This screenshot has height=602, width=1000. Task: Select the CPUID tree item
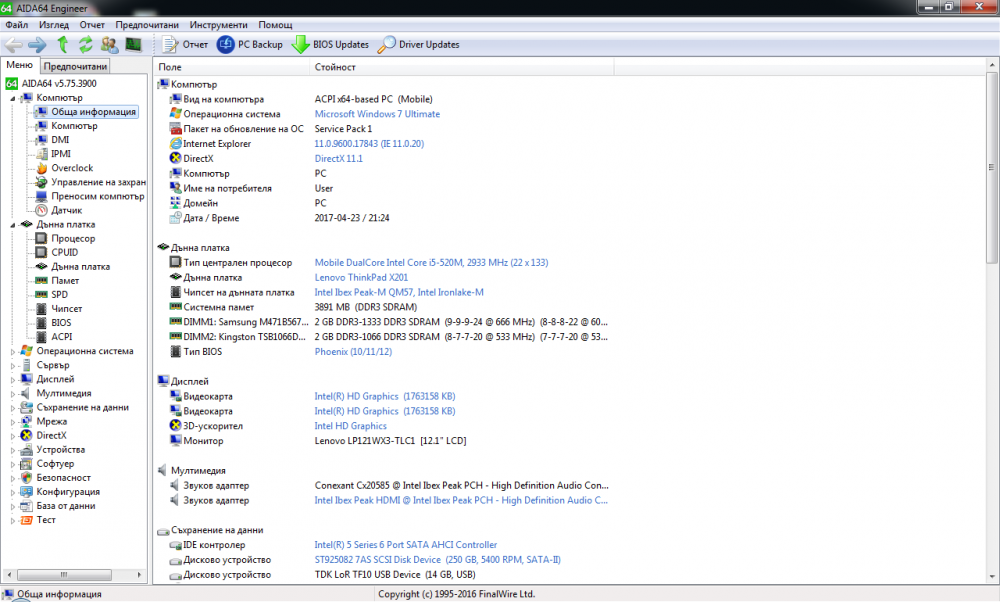(64, 252)
